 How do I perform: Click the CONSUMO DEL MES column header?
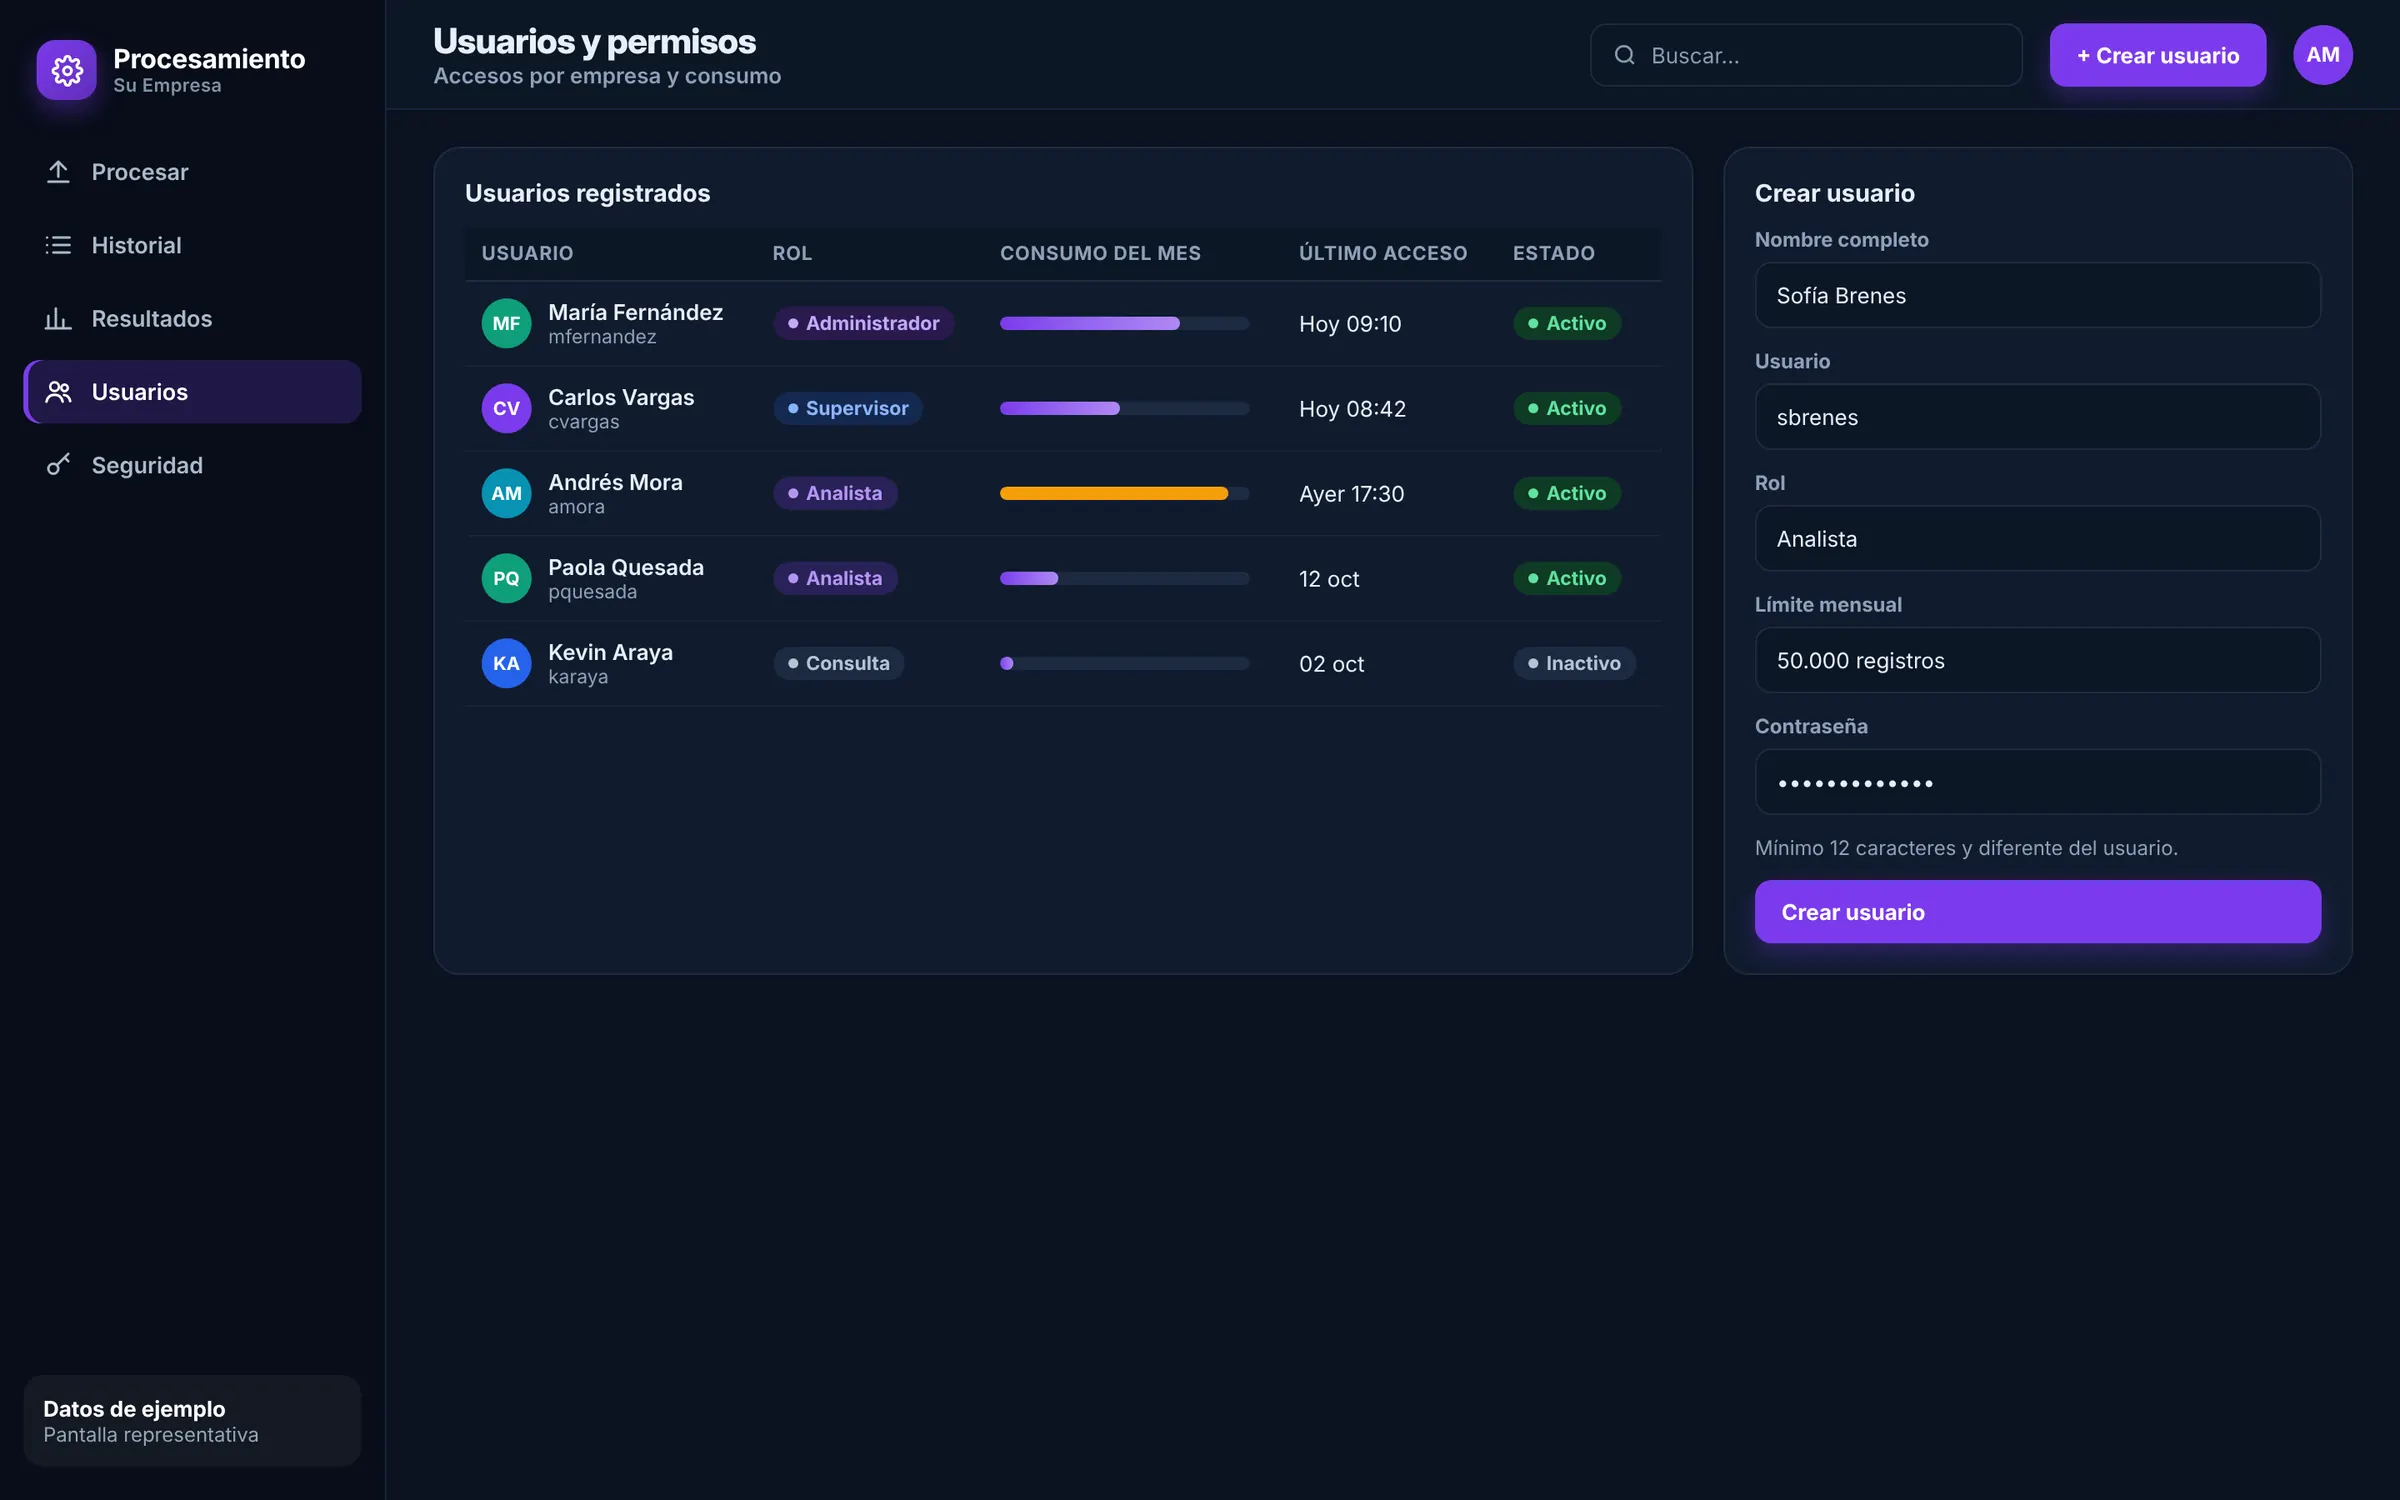coord(1100,253)
